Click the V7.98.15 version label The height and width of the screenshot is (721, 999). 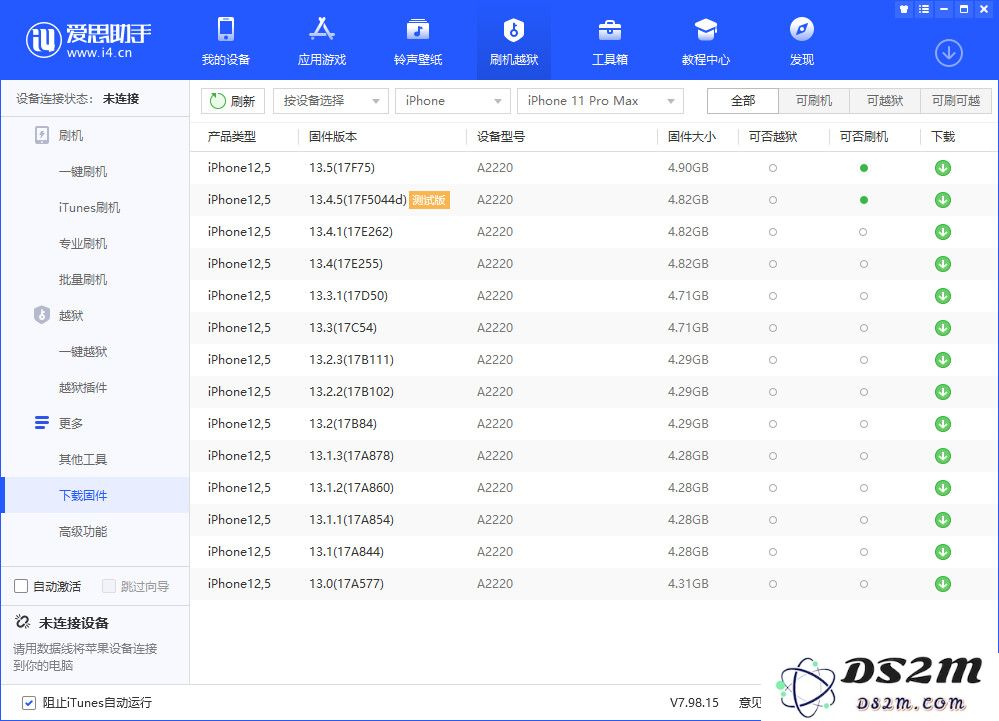[694, 703]
